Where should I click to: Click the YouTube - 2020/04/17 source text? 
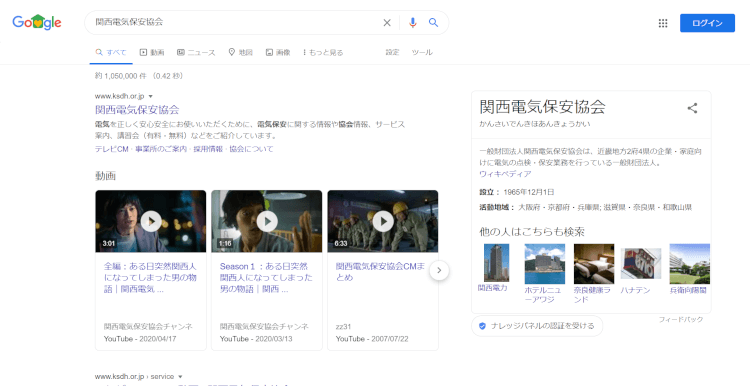(x=140, y=339)
